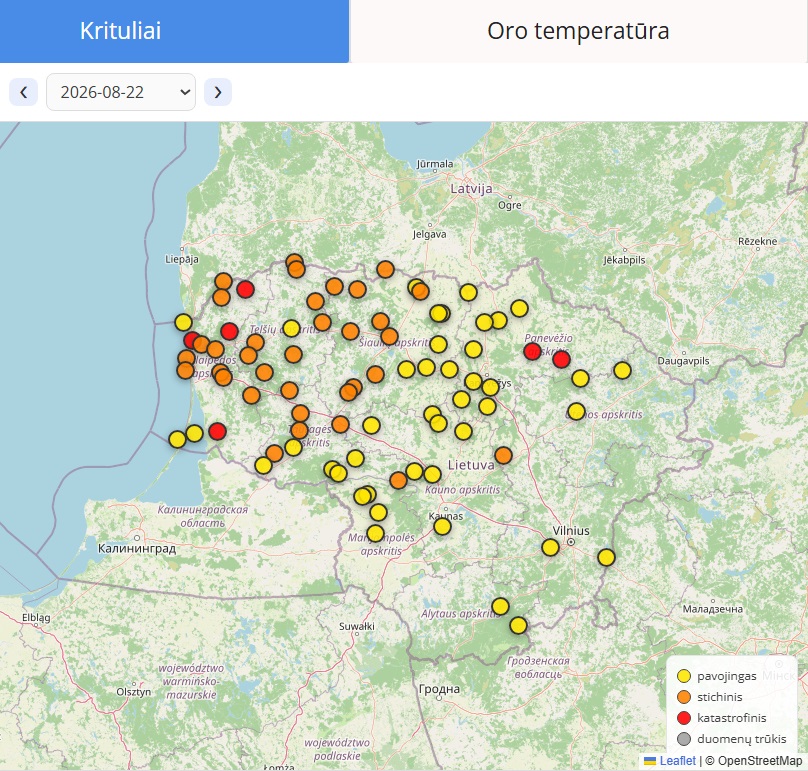The width and height of the screenshot is (808, 771).
Task: Click the Rēzekne town label
Action: click(758, 241)
